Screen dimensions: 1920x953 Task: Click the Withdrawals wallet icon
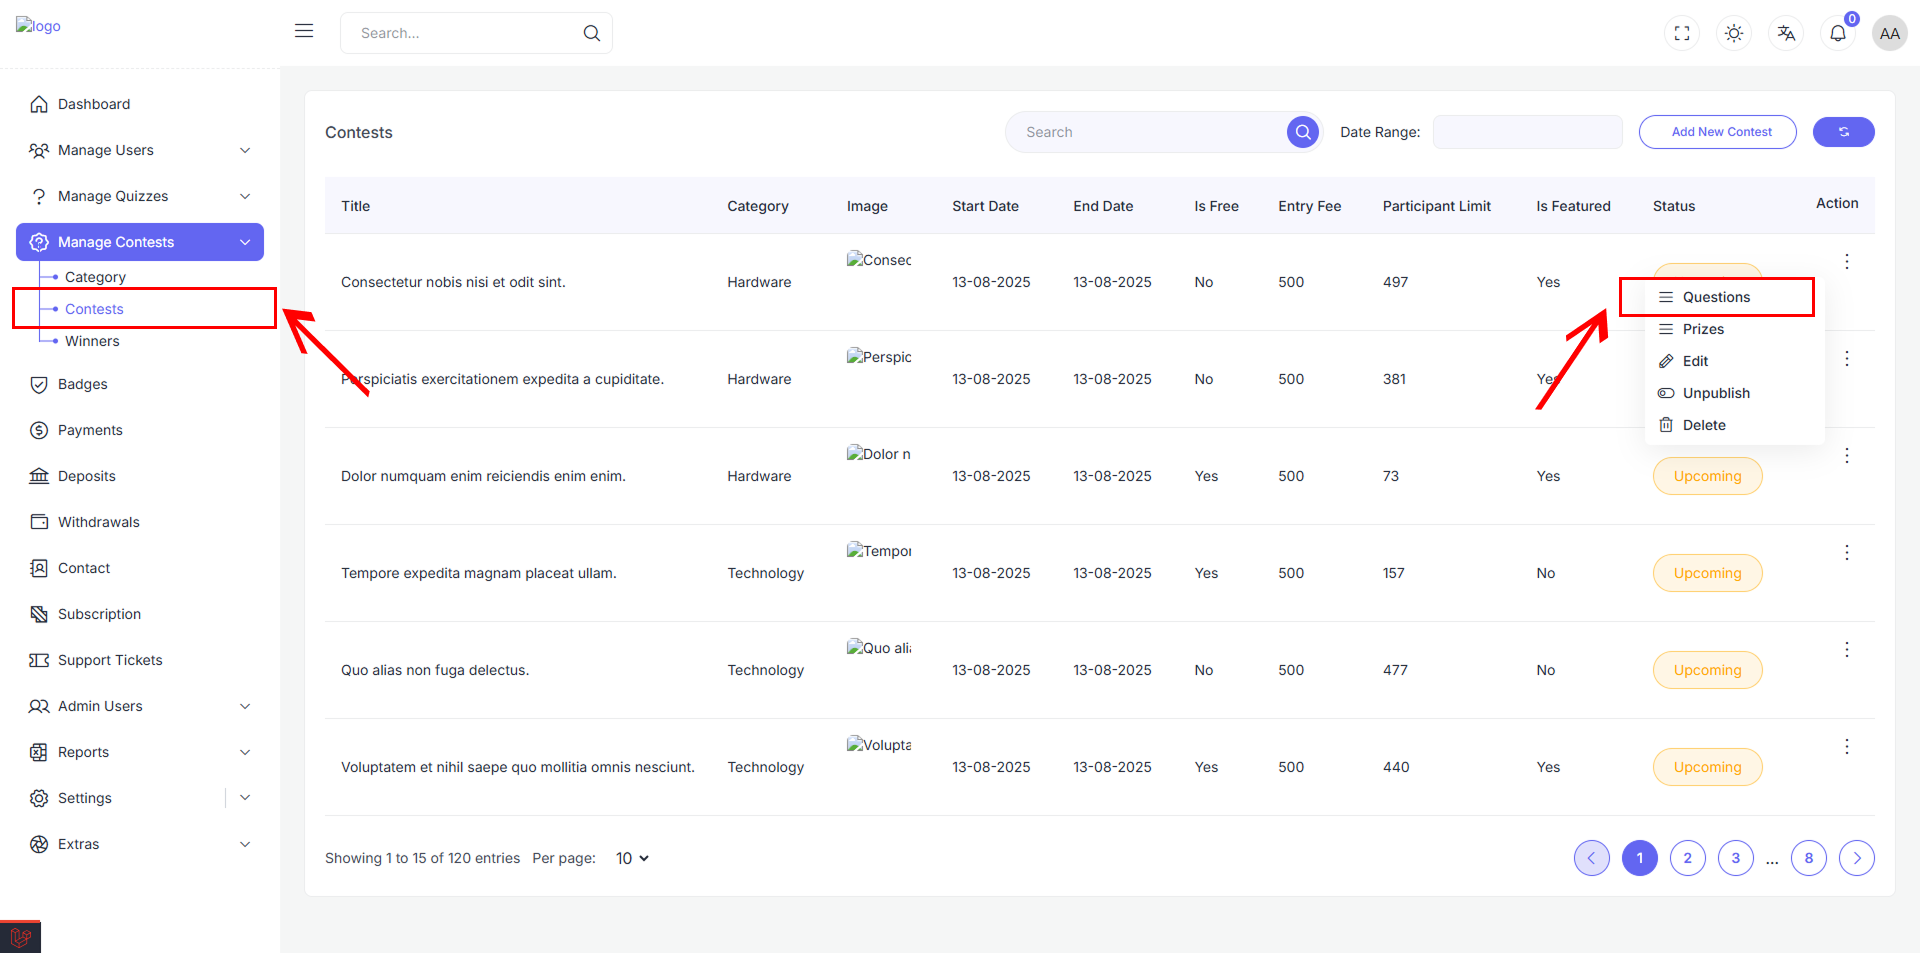[39, 522]
